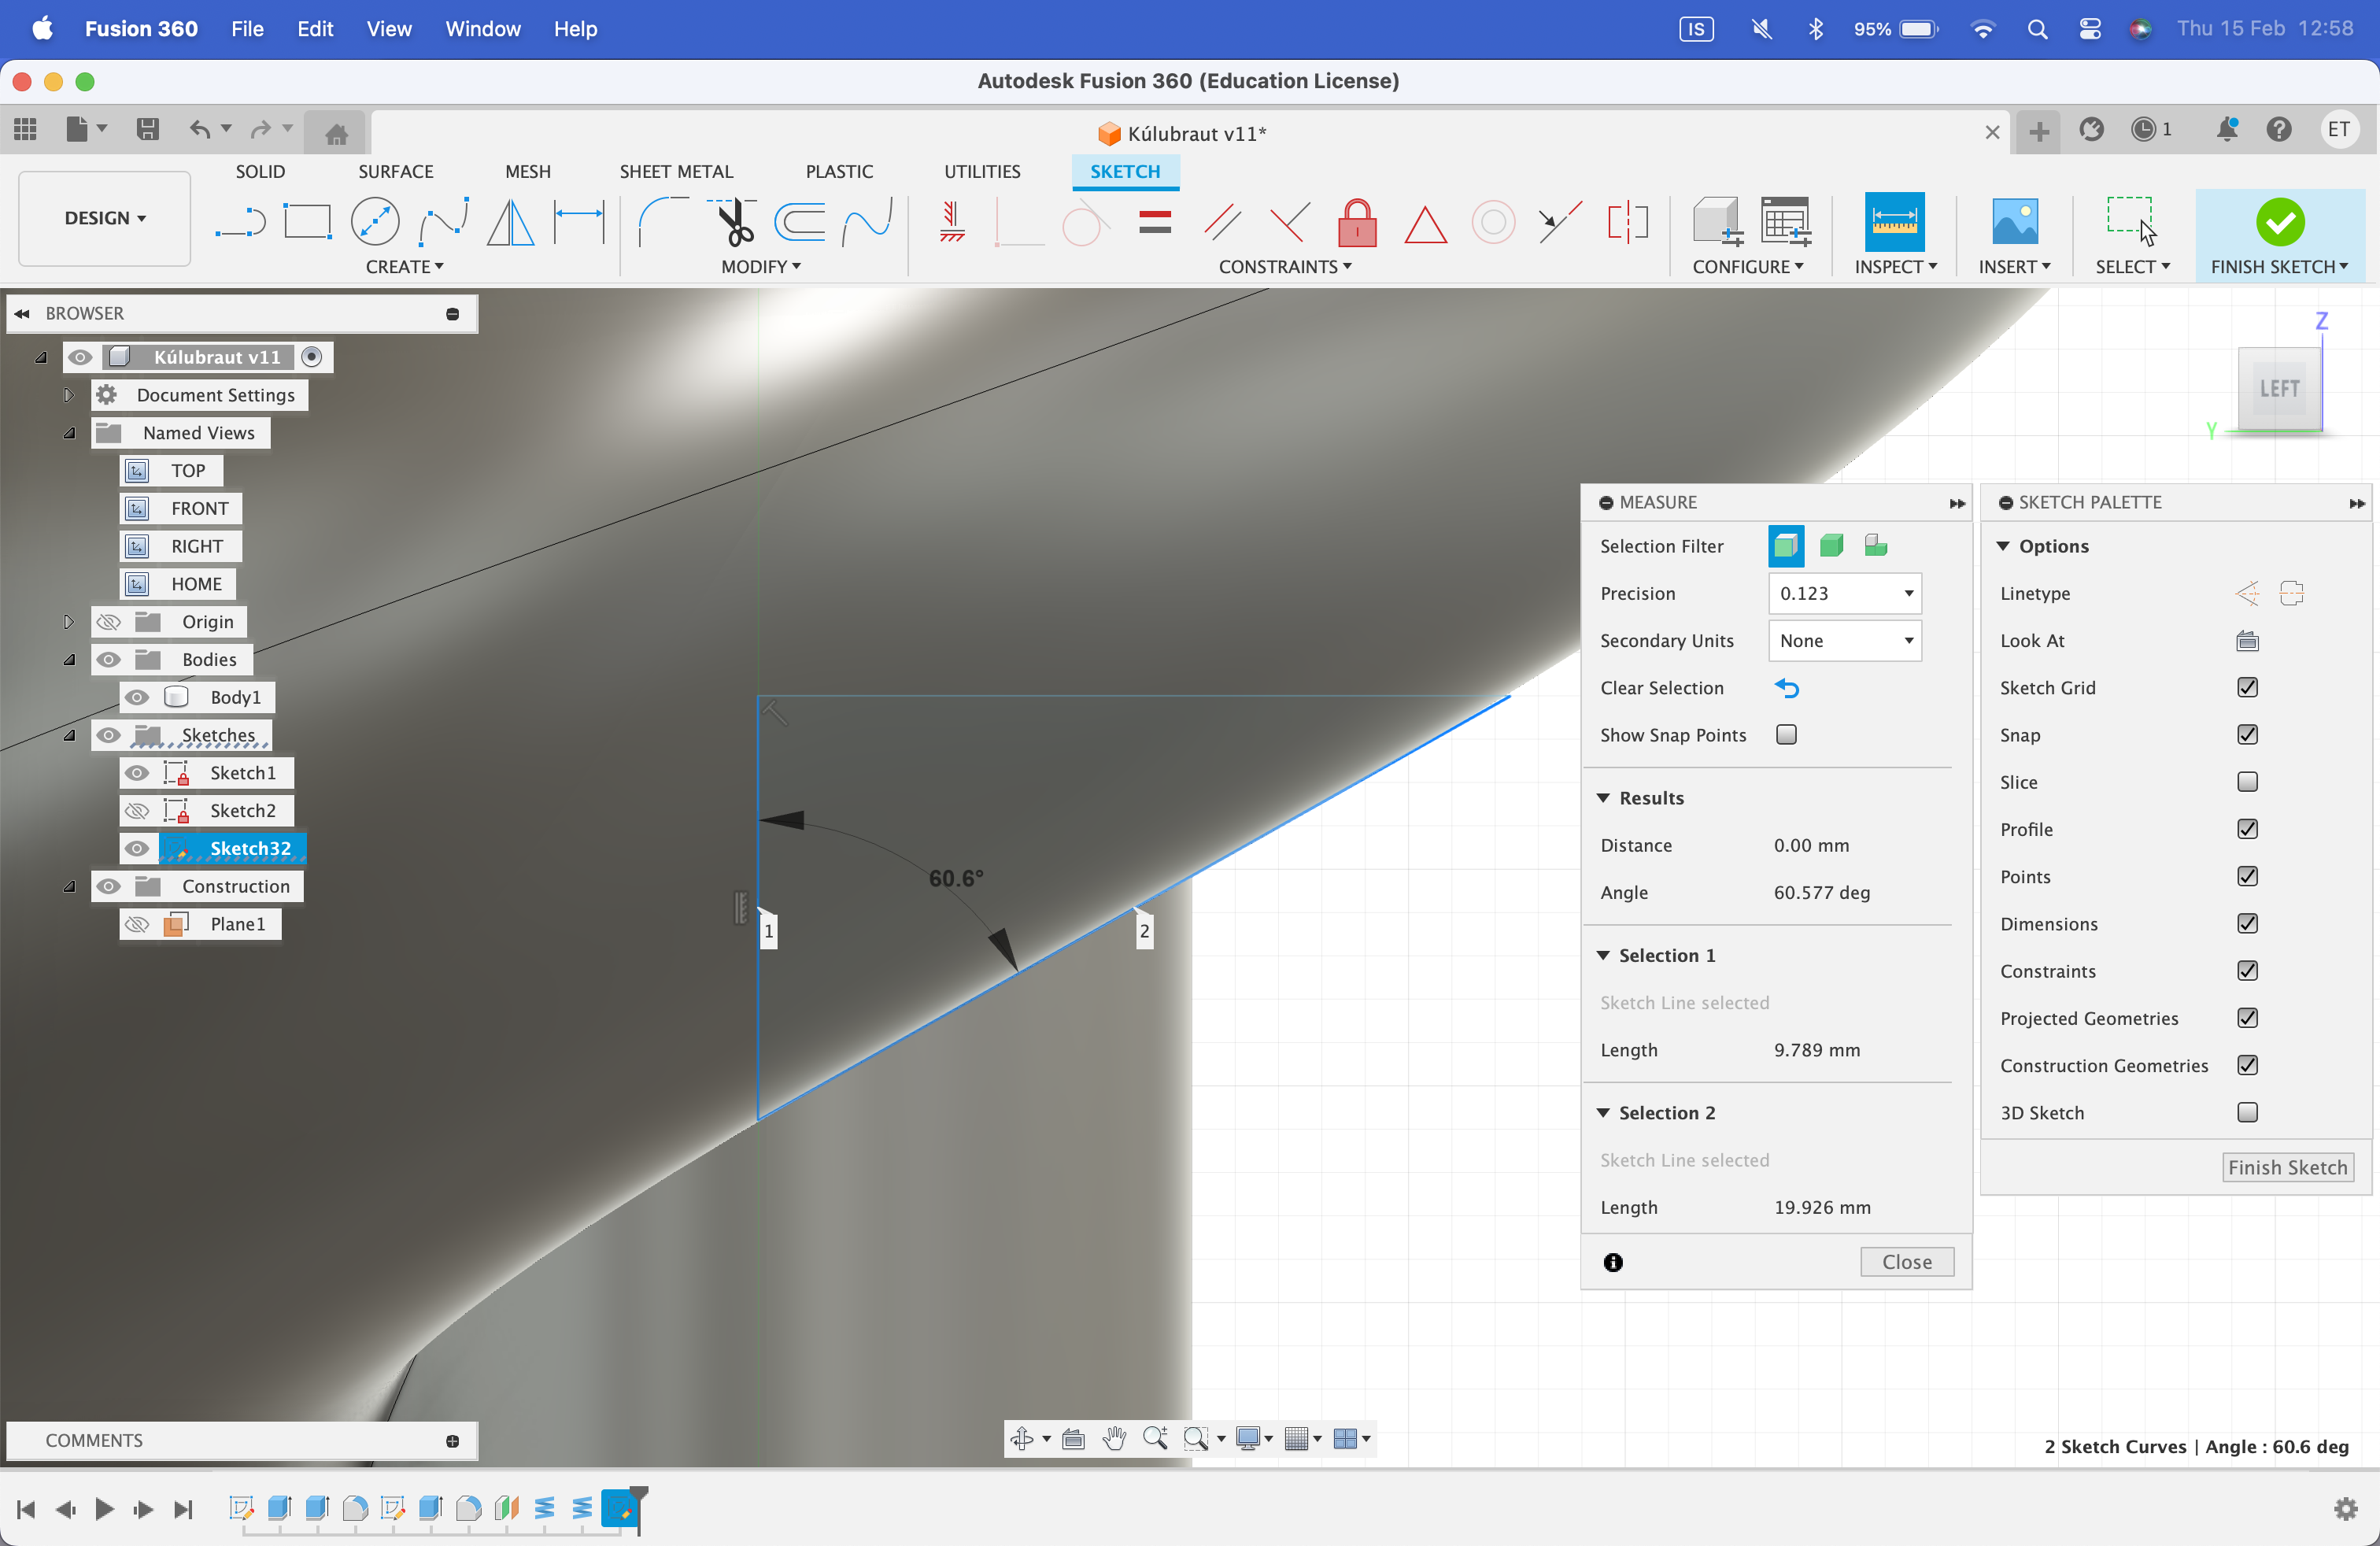
Task: Select the Sketch Dimension tool
Action: tap(579, 222)
